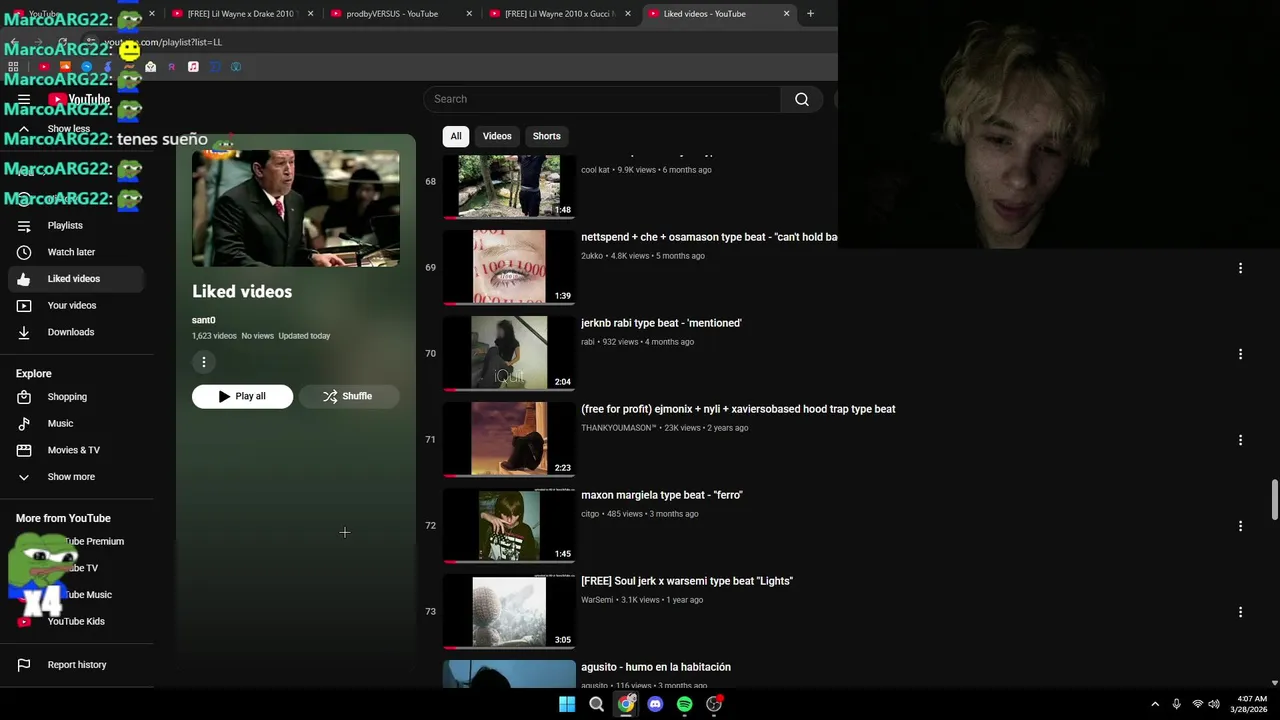Open options for Soul jerk warsemi beat

click(1240, 612)
